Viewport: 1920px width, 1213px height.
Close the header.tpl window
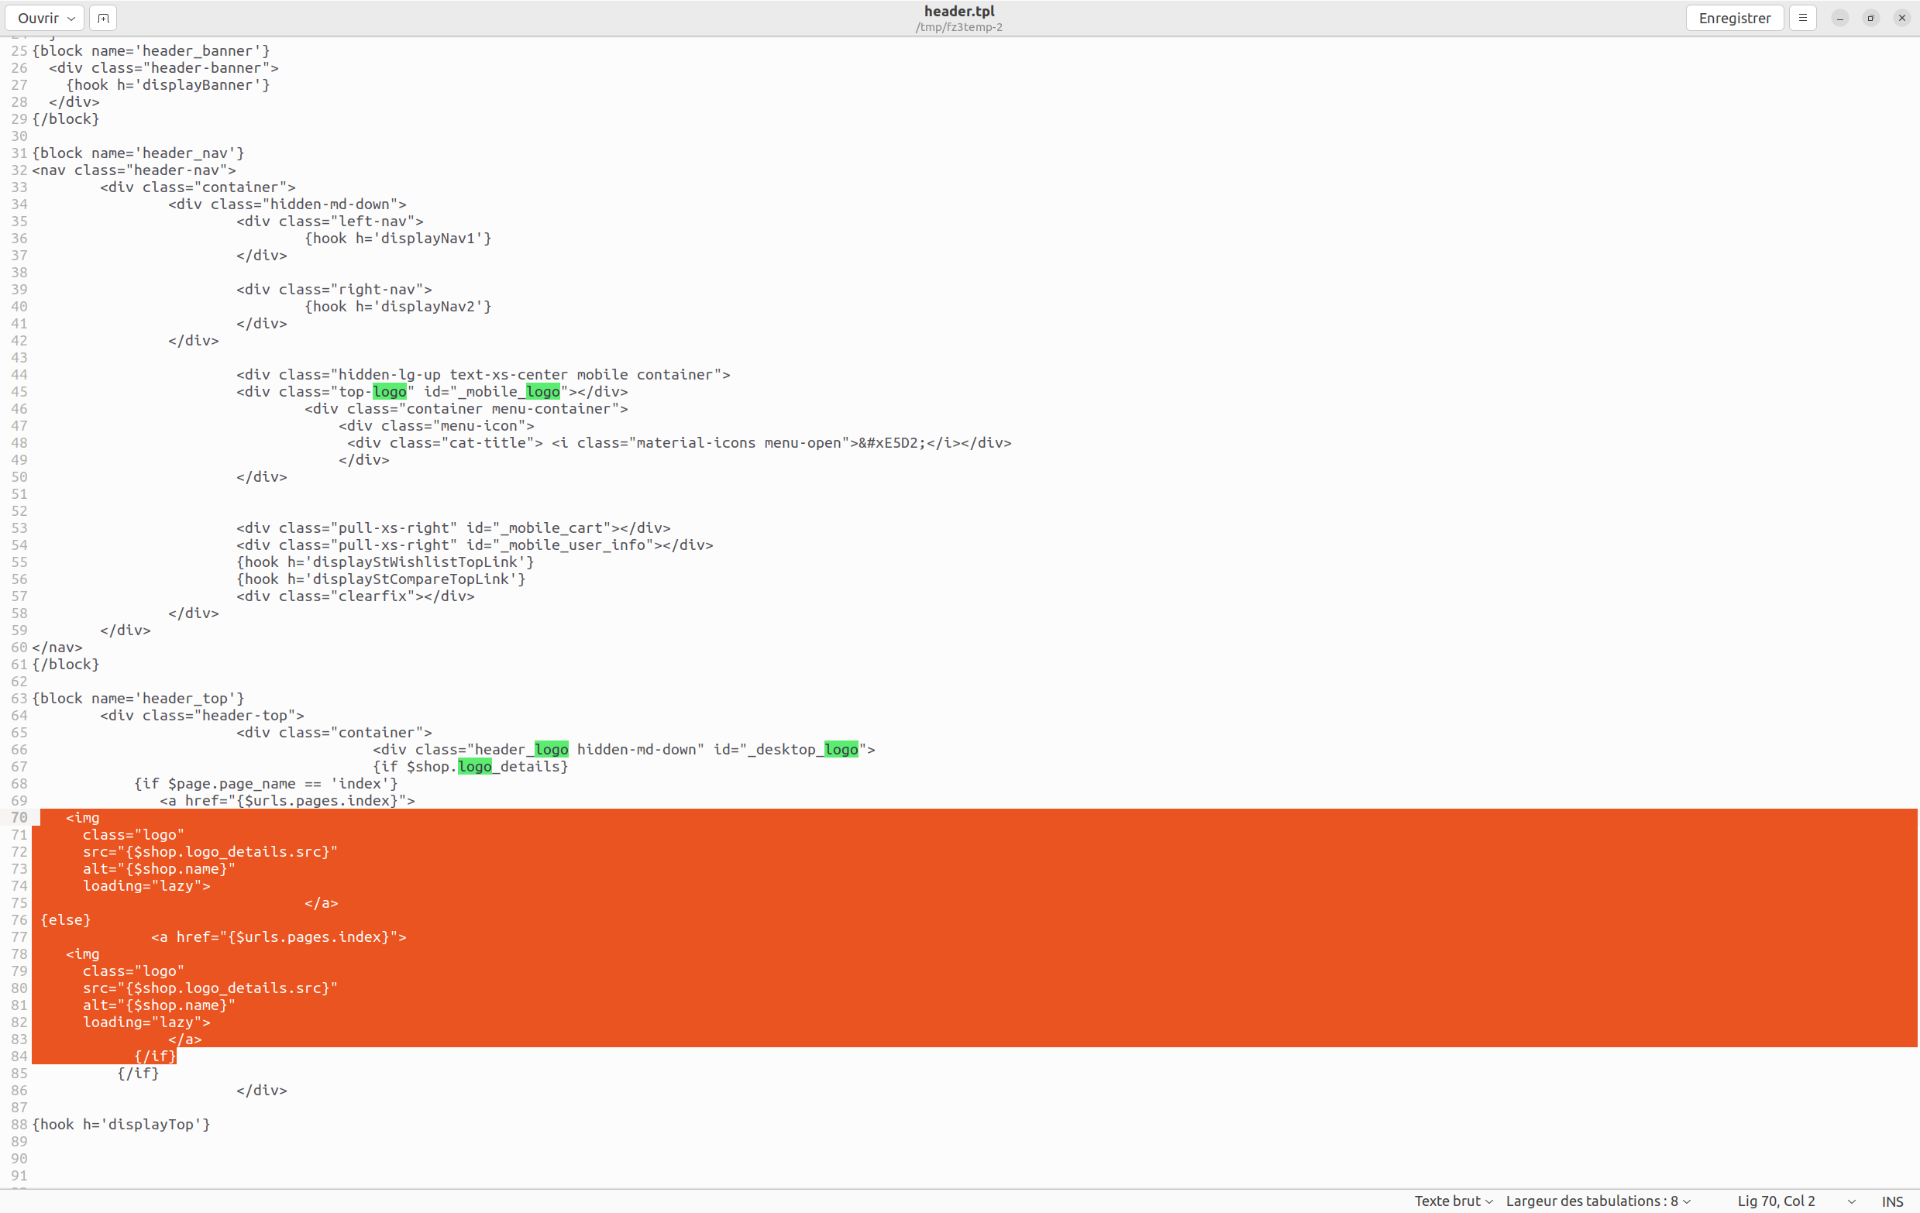[1902, 18]
